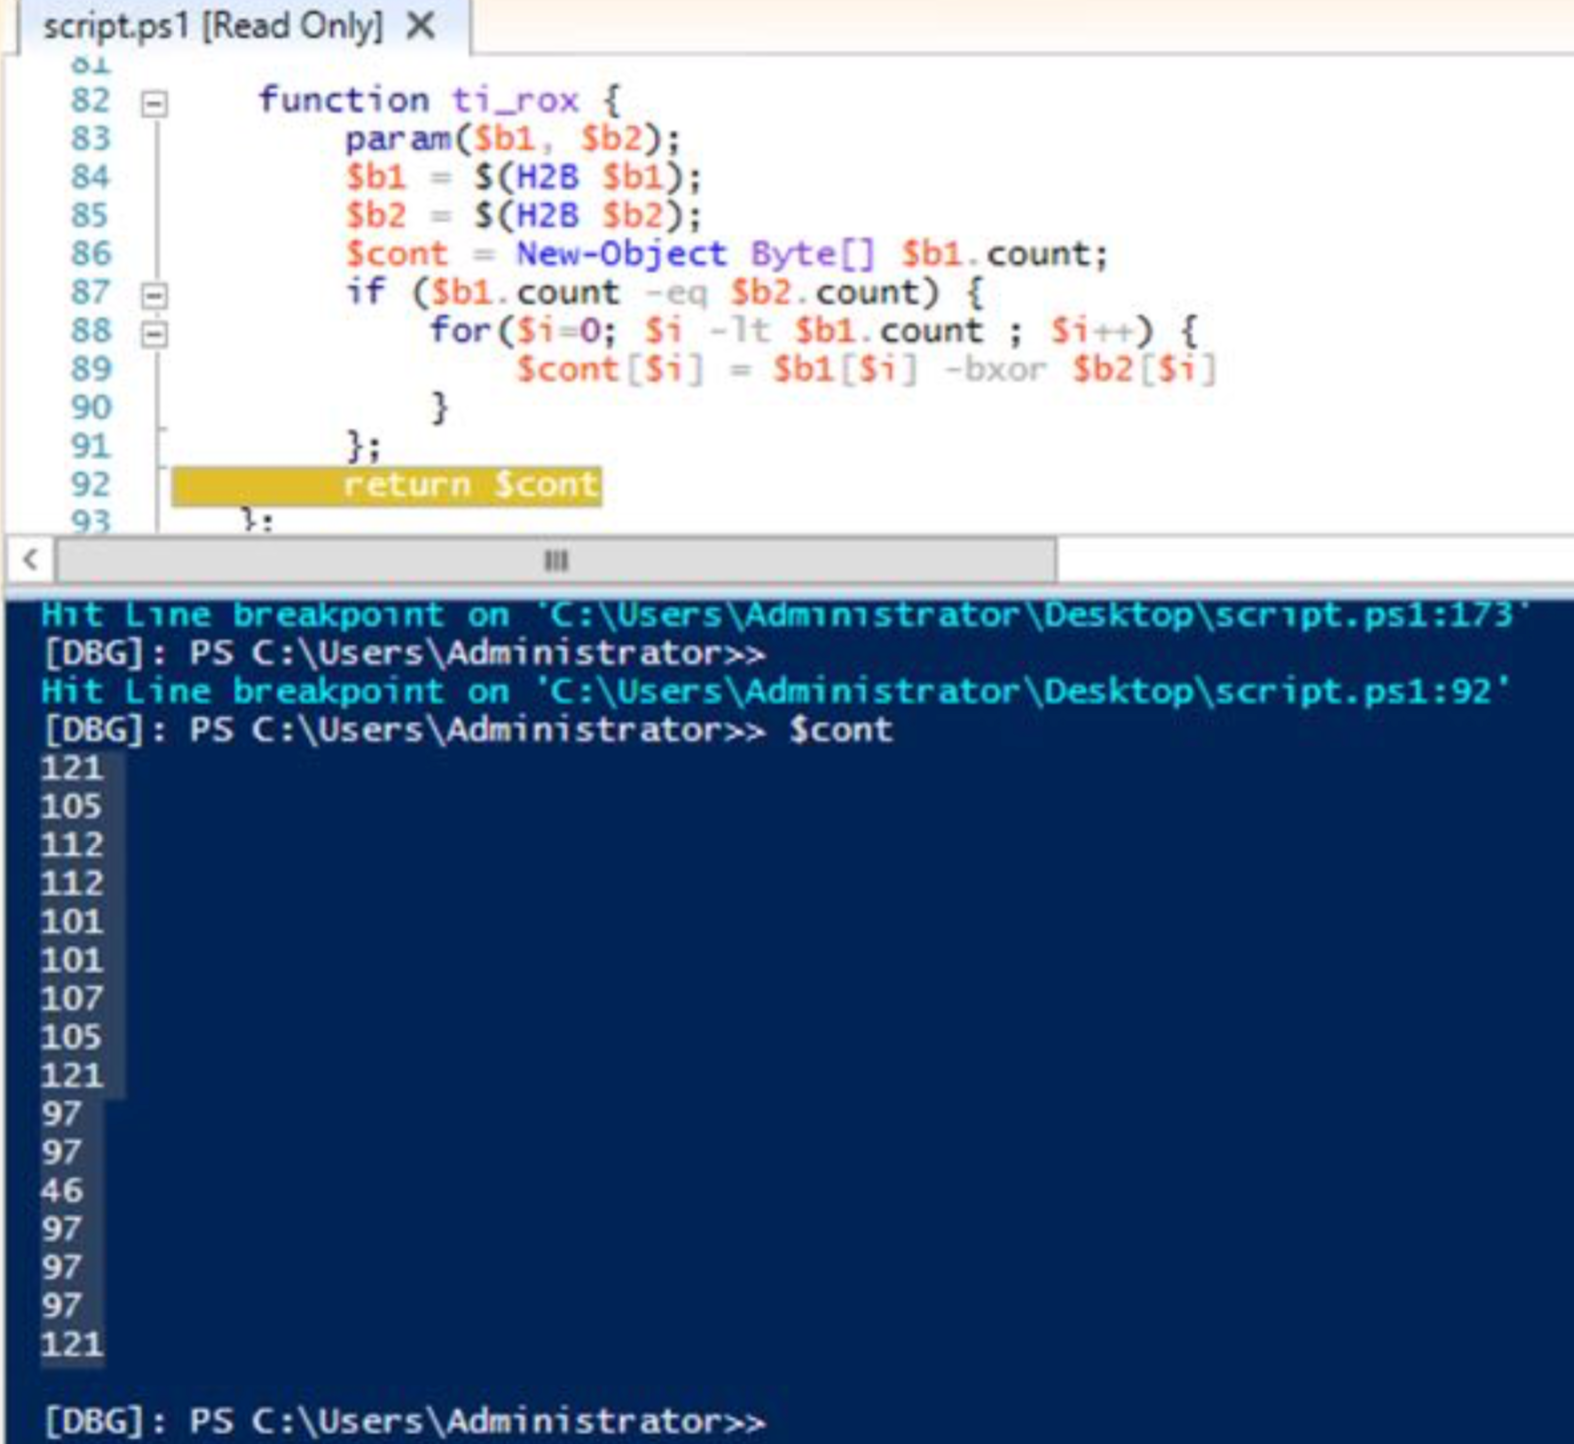
Task: Click the horizontal scrollbar left arrow
Action: click(x=30, y=560)
